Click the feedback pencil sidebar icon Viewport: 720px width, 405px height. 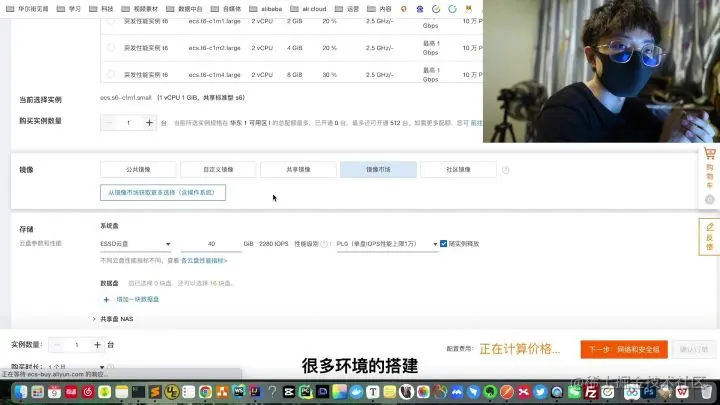pos(710,227)
